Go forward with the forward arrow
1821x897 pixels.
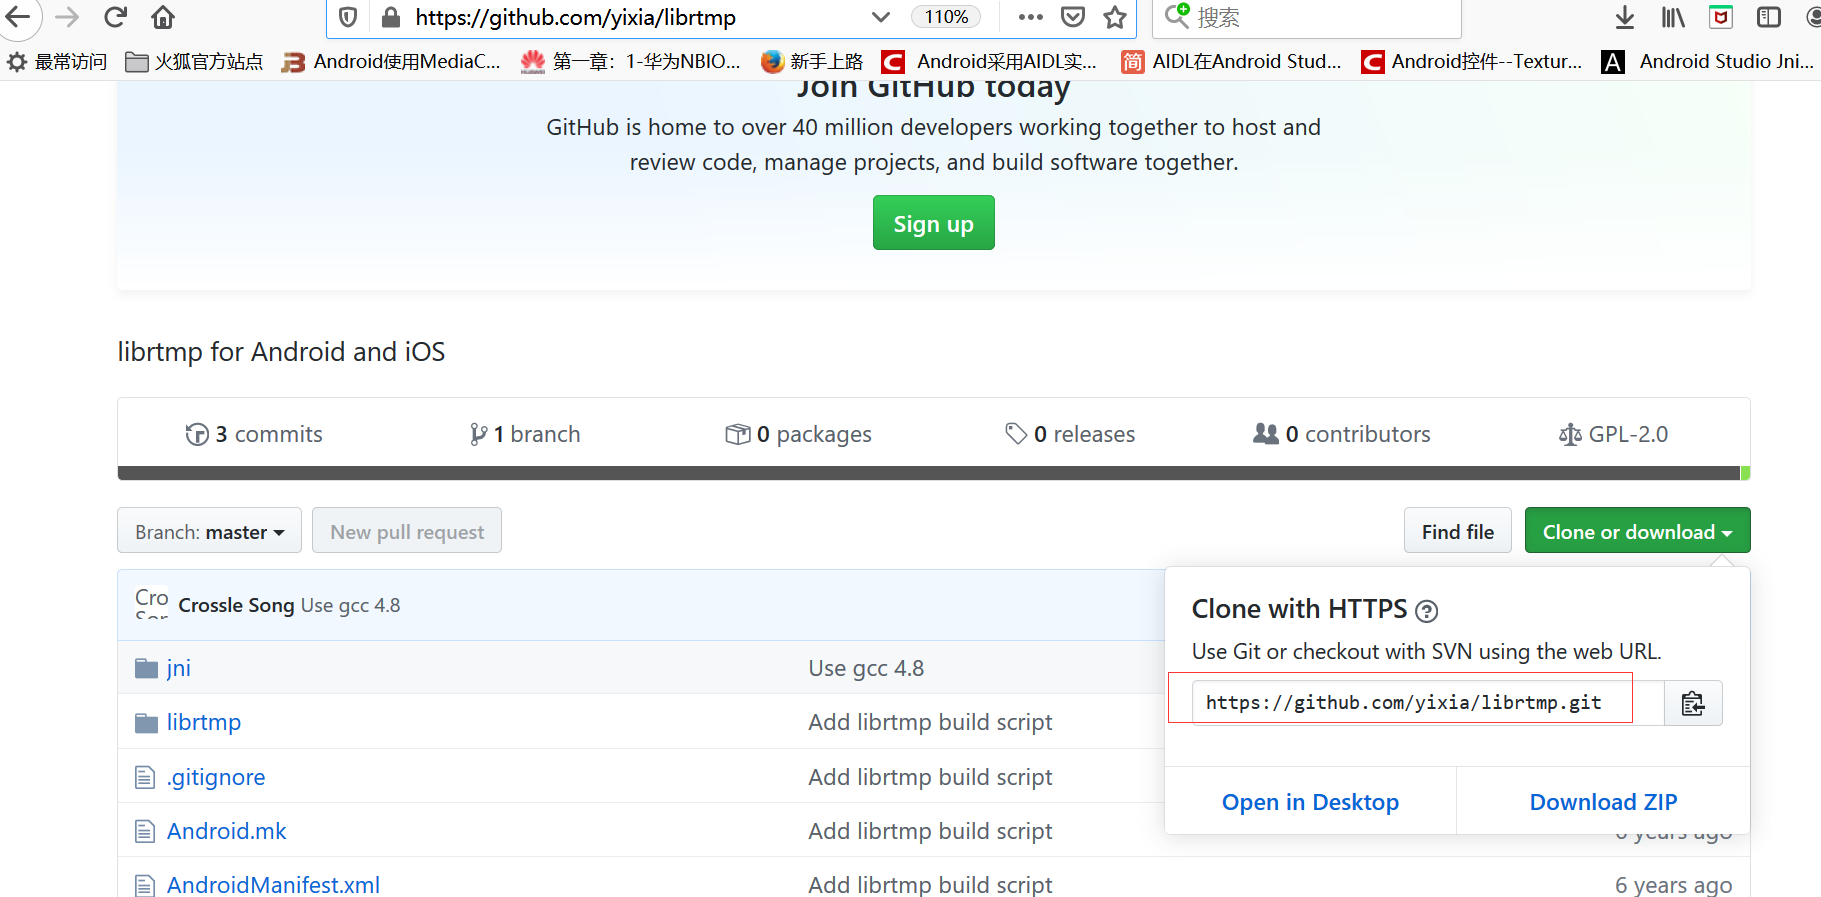click(x=67, y=17)
